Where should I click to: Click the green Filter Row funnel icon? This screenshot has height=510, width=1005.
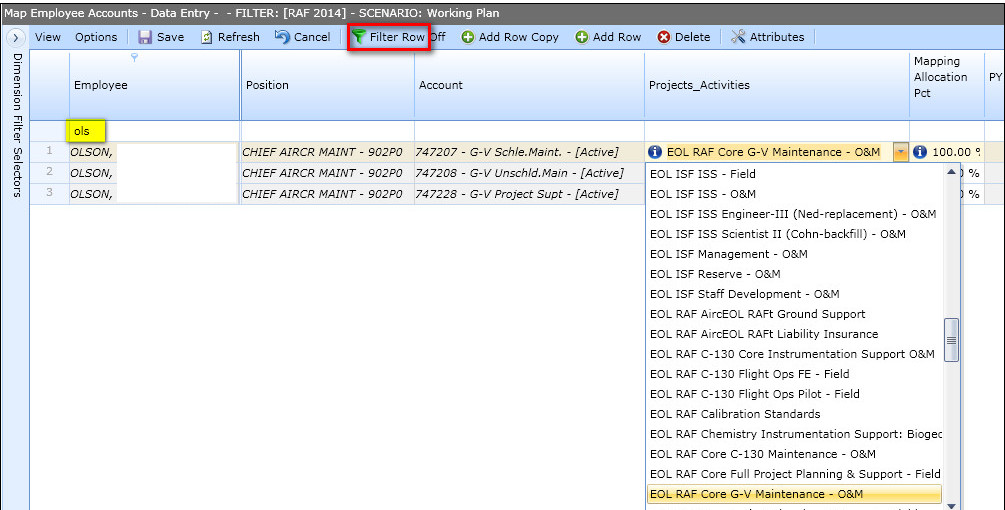pyautogui.click(x=359, y=37)
